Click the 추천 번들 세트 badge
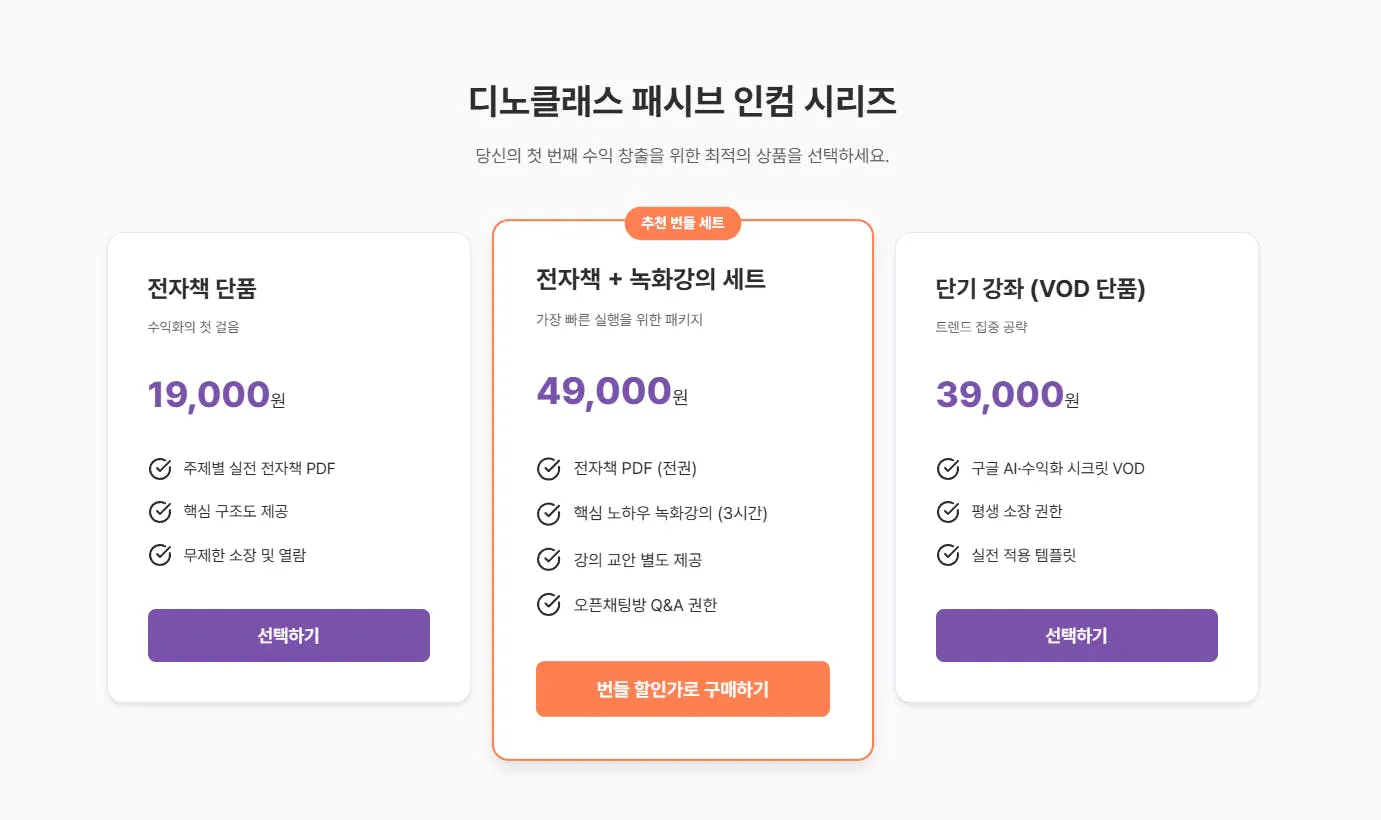The height and width of the screenshot is (820, 1381). tap(683, 223)
